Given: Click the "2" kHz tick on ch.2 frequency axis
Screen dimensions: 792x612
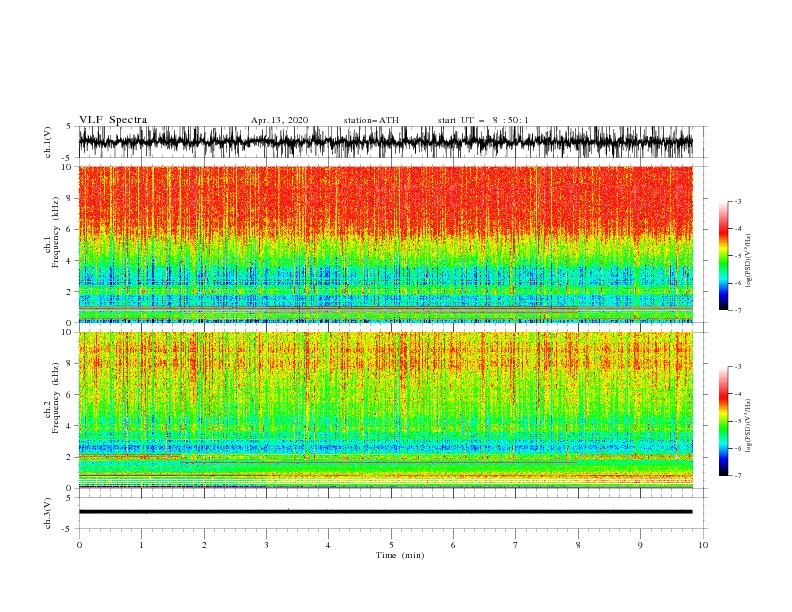Looking at the screenshot, I should point(69,457).
